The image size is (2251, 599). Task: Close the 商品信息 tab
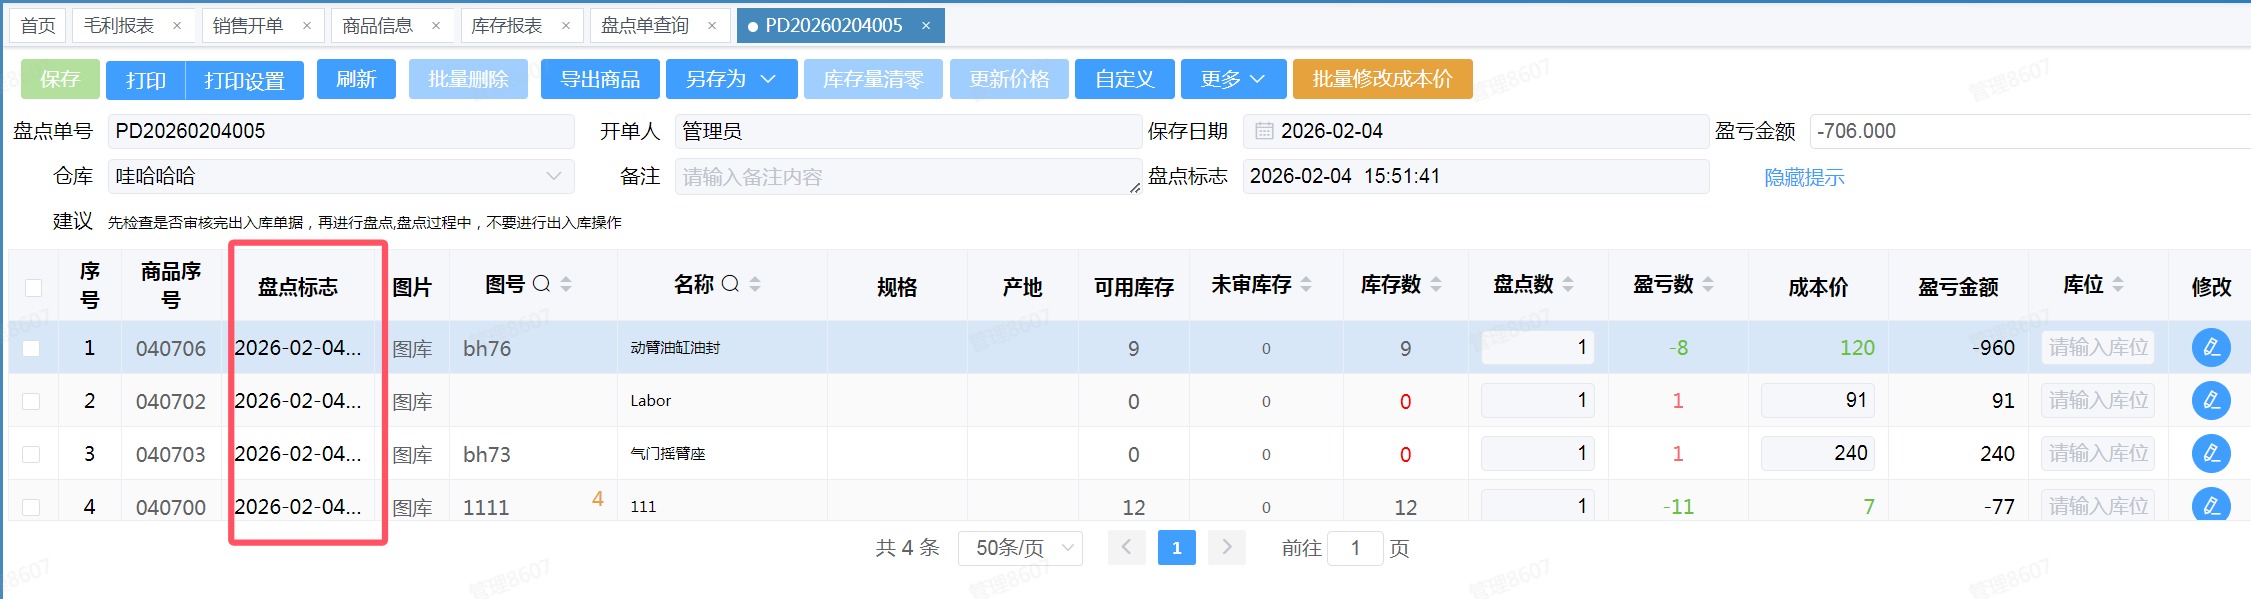pos(436,26)
